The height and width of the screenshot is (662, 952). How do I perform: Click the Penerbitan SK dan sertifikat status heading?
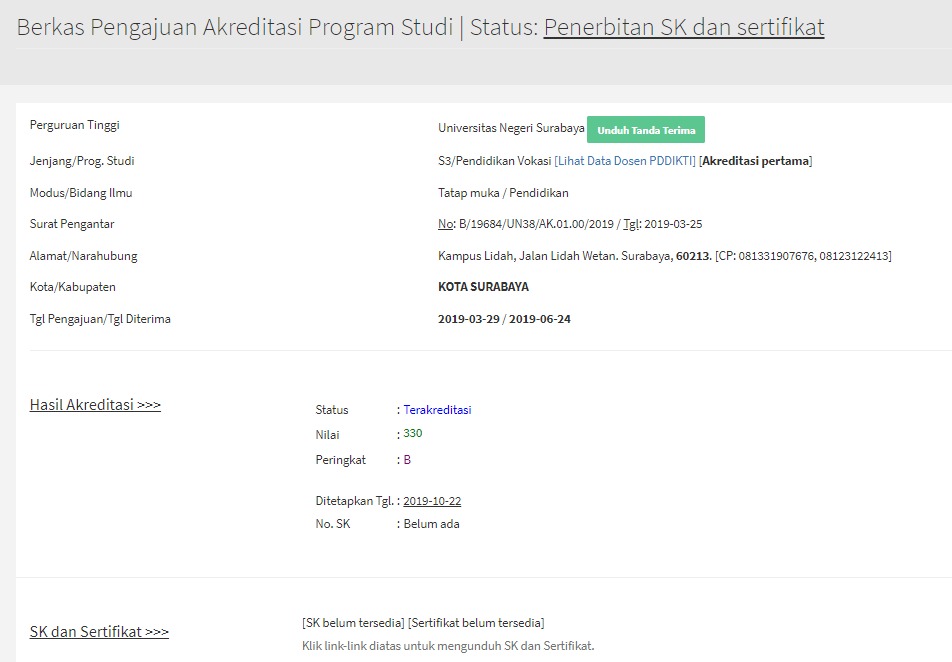pos(684,27)
